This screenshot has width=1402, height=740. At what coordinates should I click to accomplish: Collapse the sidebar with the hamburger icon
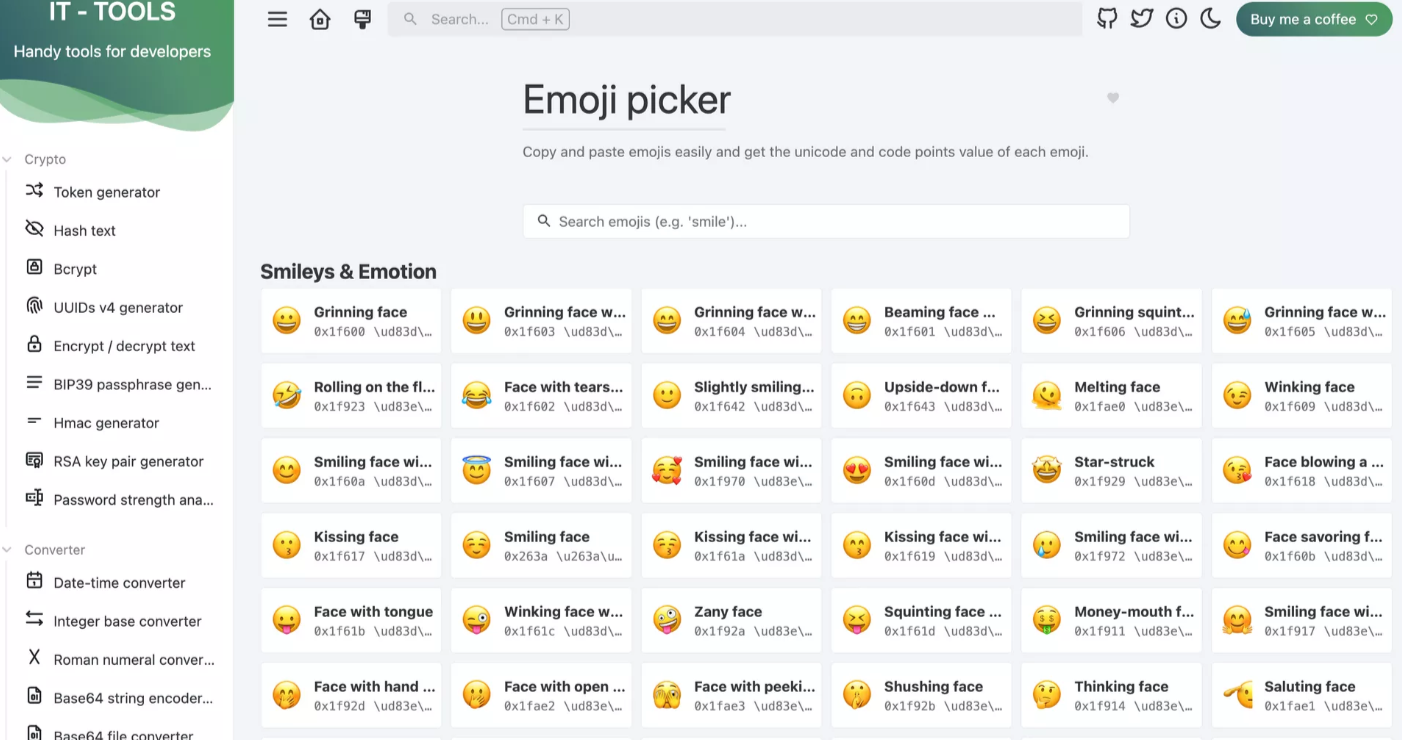(277, 18)
